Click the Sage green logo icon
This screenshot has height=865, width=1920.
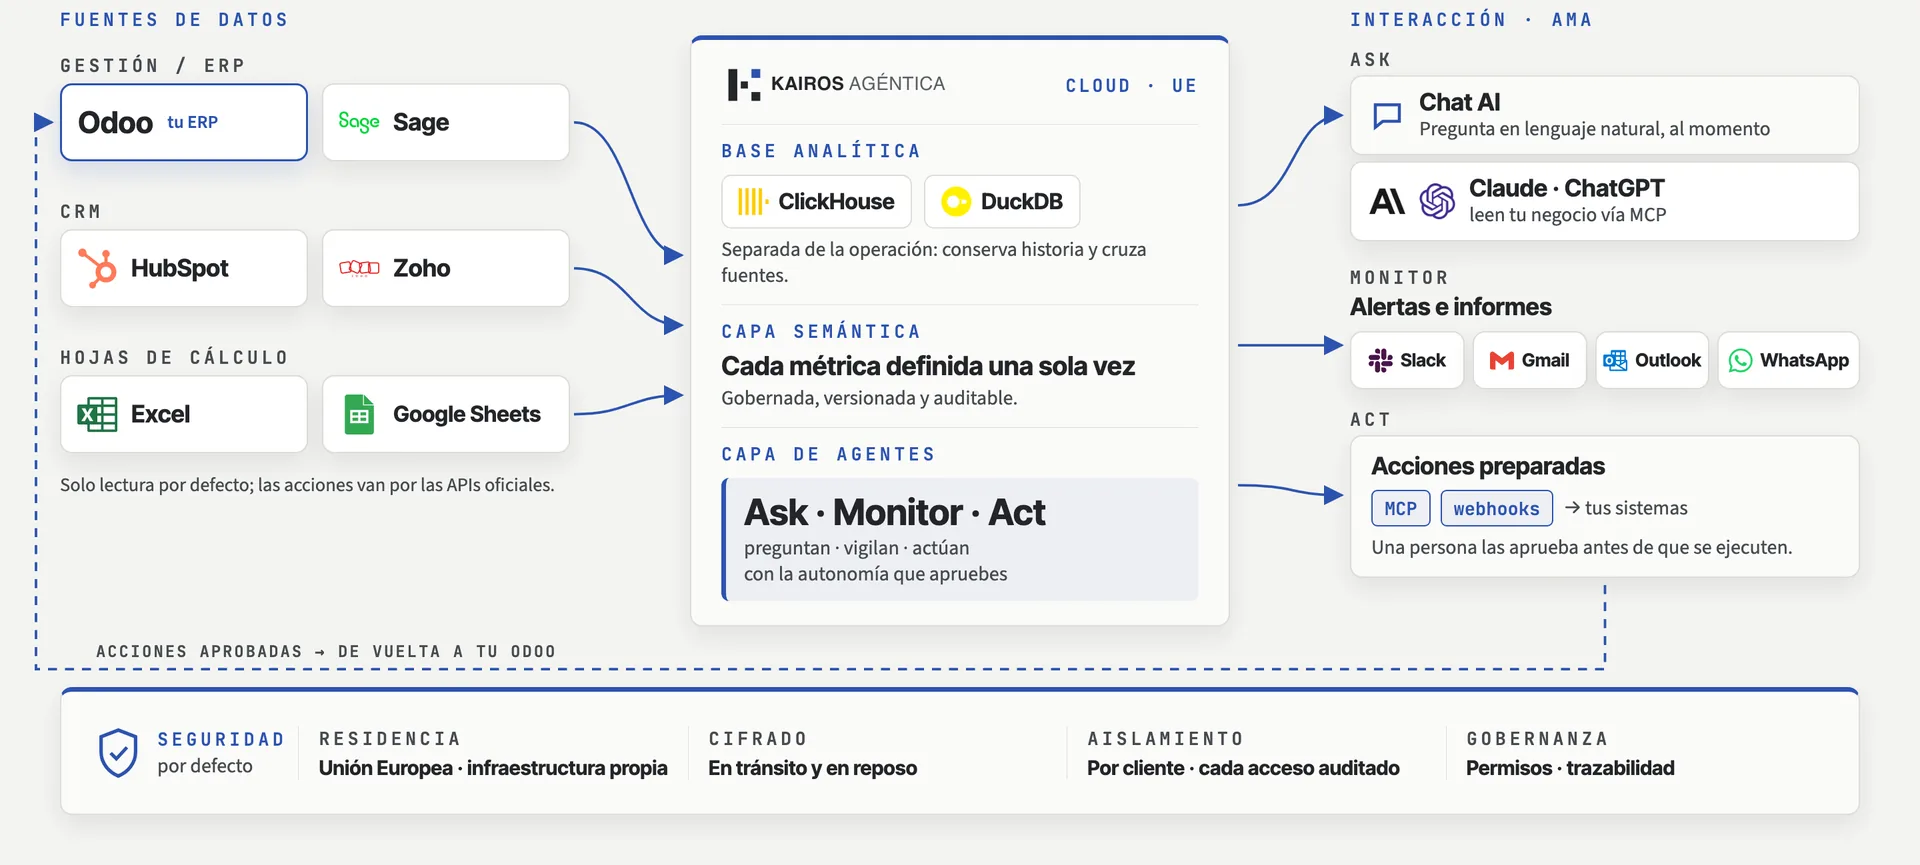coord(358,122)
